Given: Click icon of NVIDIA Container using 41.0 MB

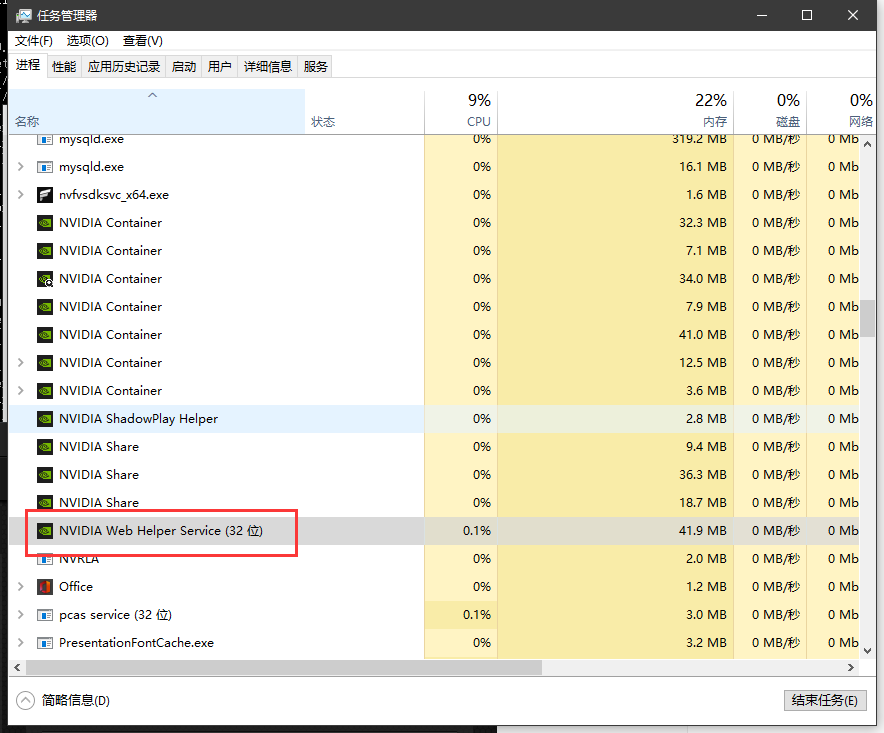Looking at the screenshot, I should tap(45, 335).
